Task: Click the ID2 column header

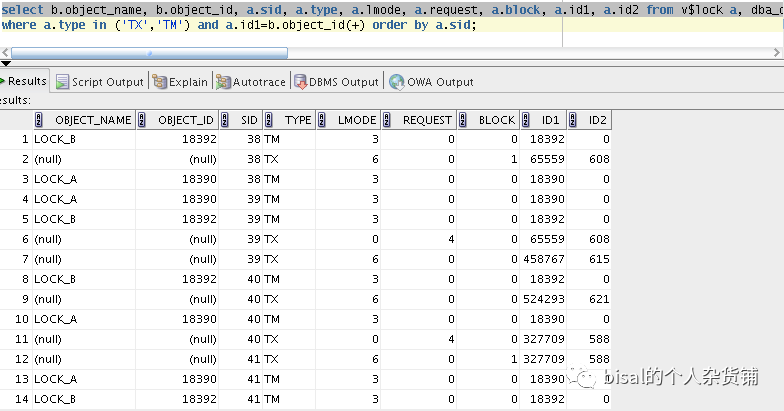Action: point(598,120)
